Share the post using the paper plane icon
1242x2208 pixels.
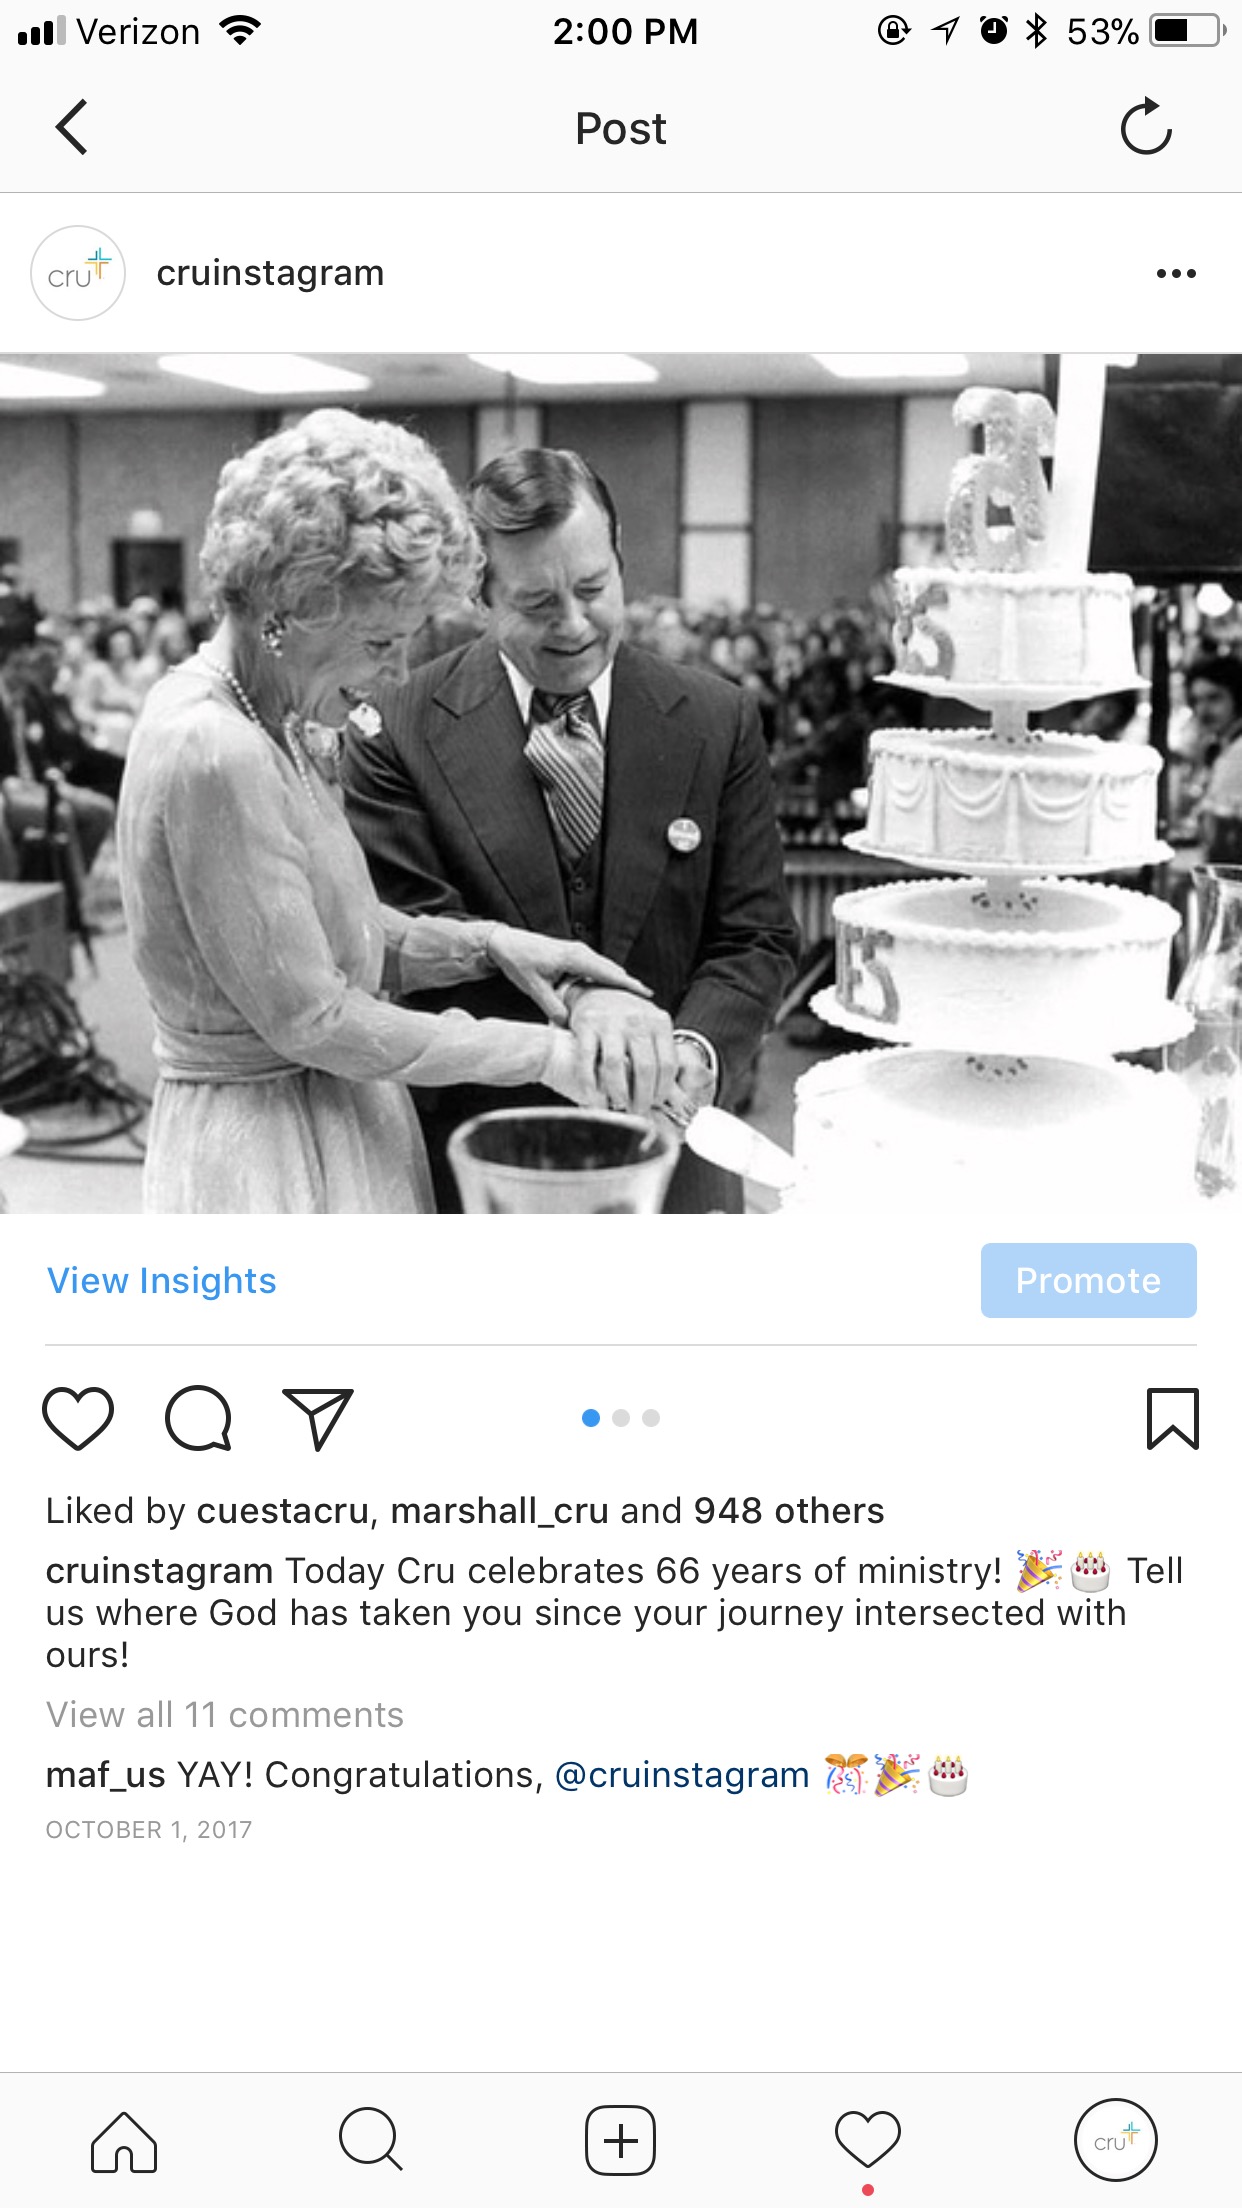point(318,1418)
